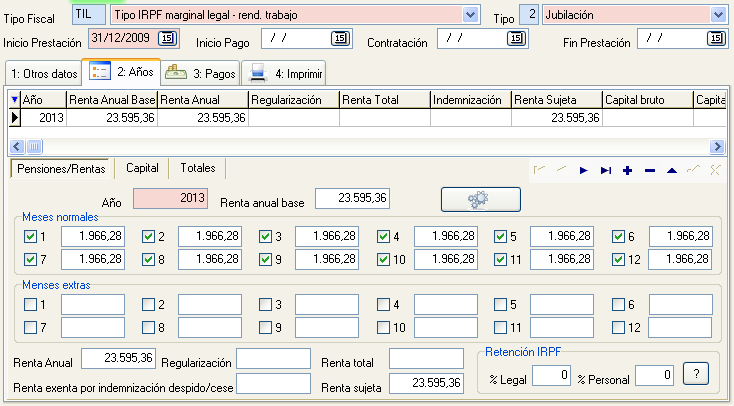734x406 pixels.
Task: Click the Año field showing 2013
Action: 170,199
